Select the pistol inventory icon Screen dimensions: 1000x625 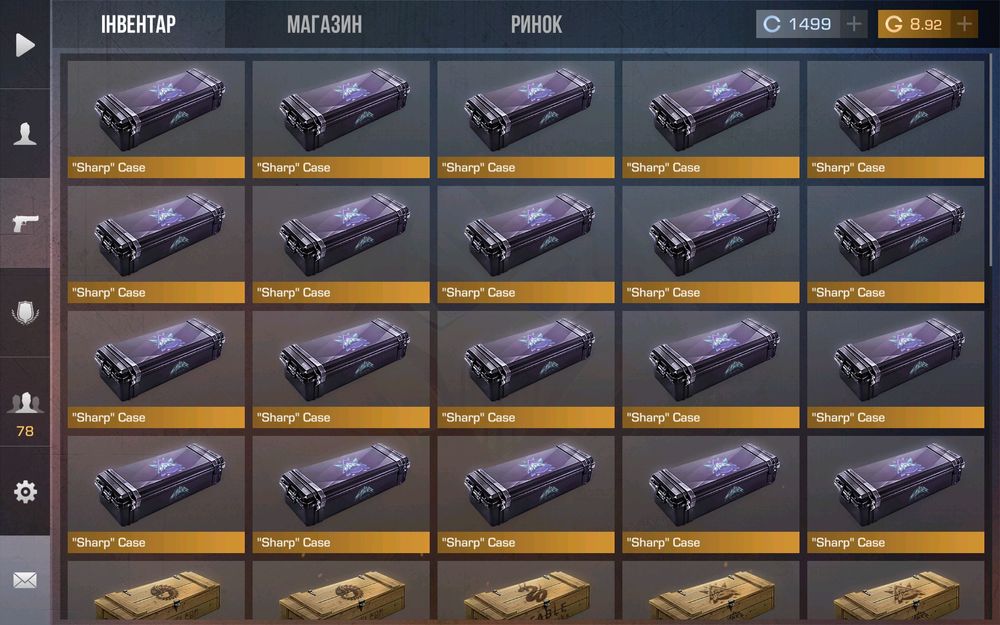click(25, 223)
